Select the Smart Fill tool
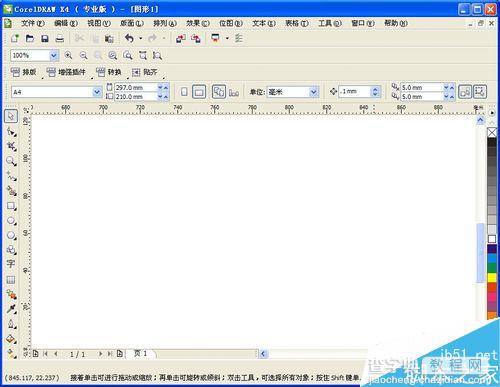 (x=11, y=191)
